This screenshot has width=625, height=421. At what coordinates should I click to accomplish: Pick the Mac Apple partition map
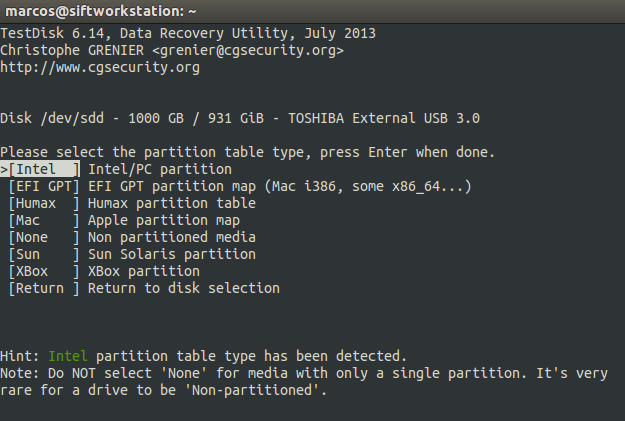click(44, 220)
